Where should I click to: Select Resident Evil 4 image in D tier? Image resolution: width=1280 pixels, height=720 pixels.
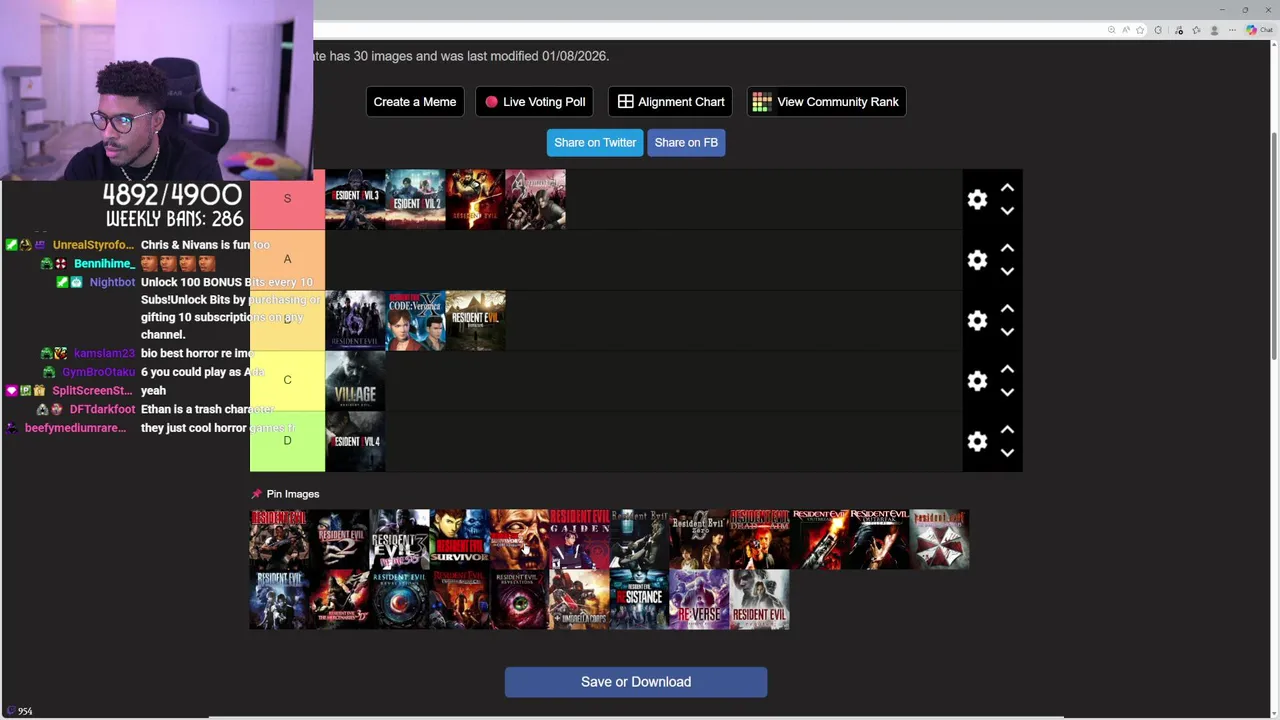(355, 441)
